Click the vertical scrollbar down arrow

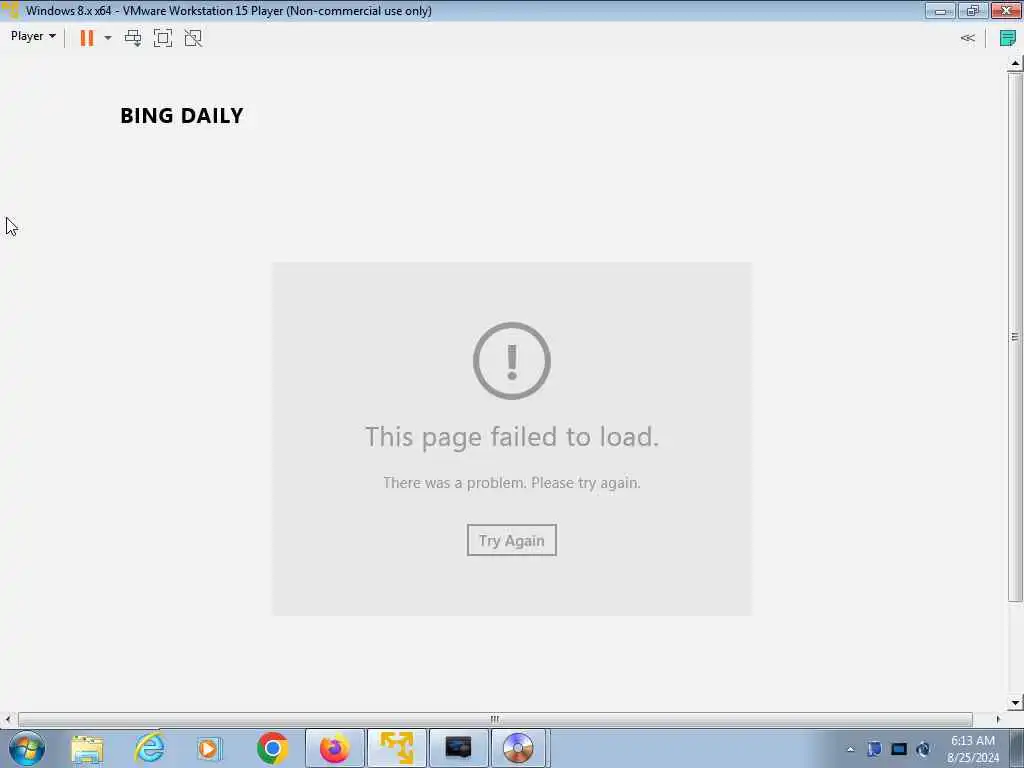click(x=1015, y=703)
